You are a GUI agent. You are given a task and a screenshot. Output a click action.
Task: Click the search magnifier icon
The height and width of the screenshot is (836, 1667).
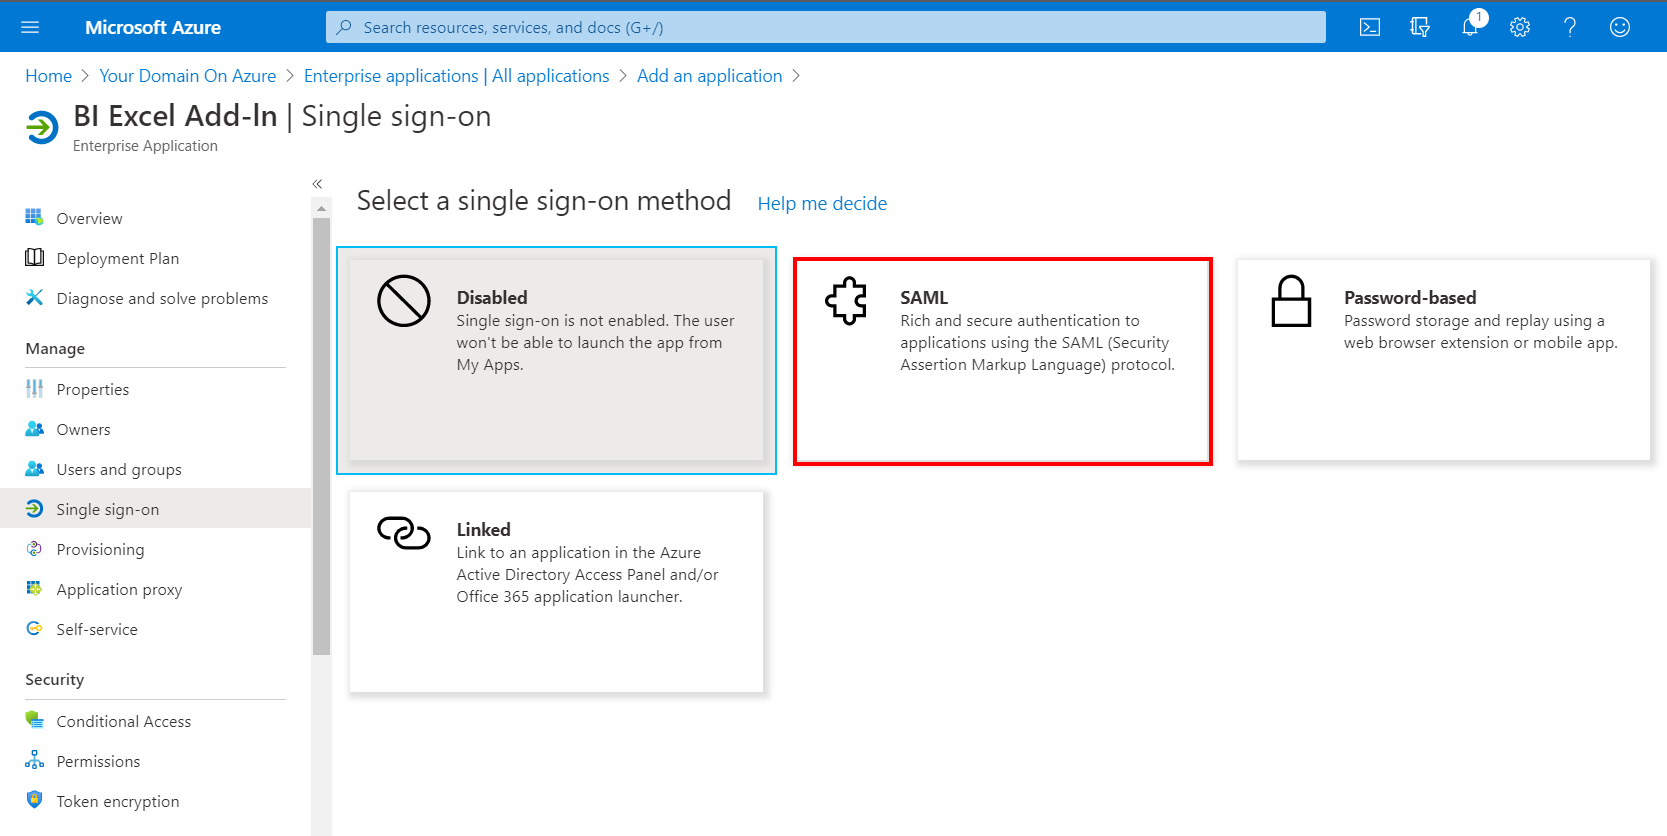click(x=344, y=27)
